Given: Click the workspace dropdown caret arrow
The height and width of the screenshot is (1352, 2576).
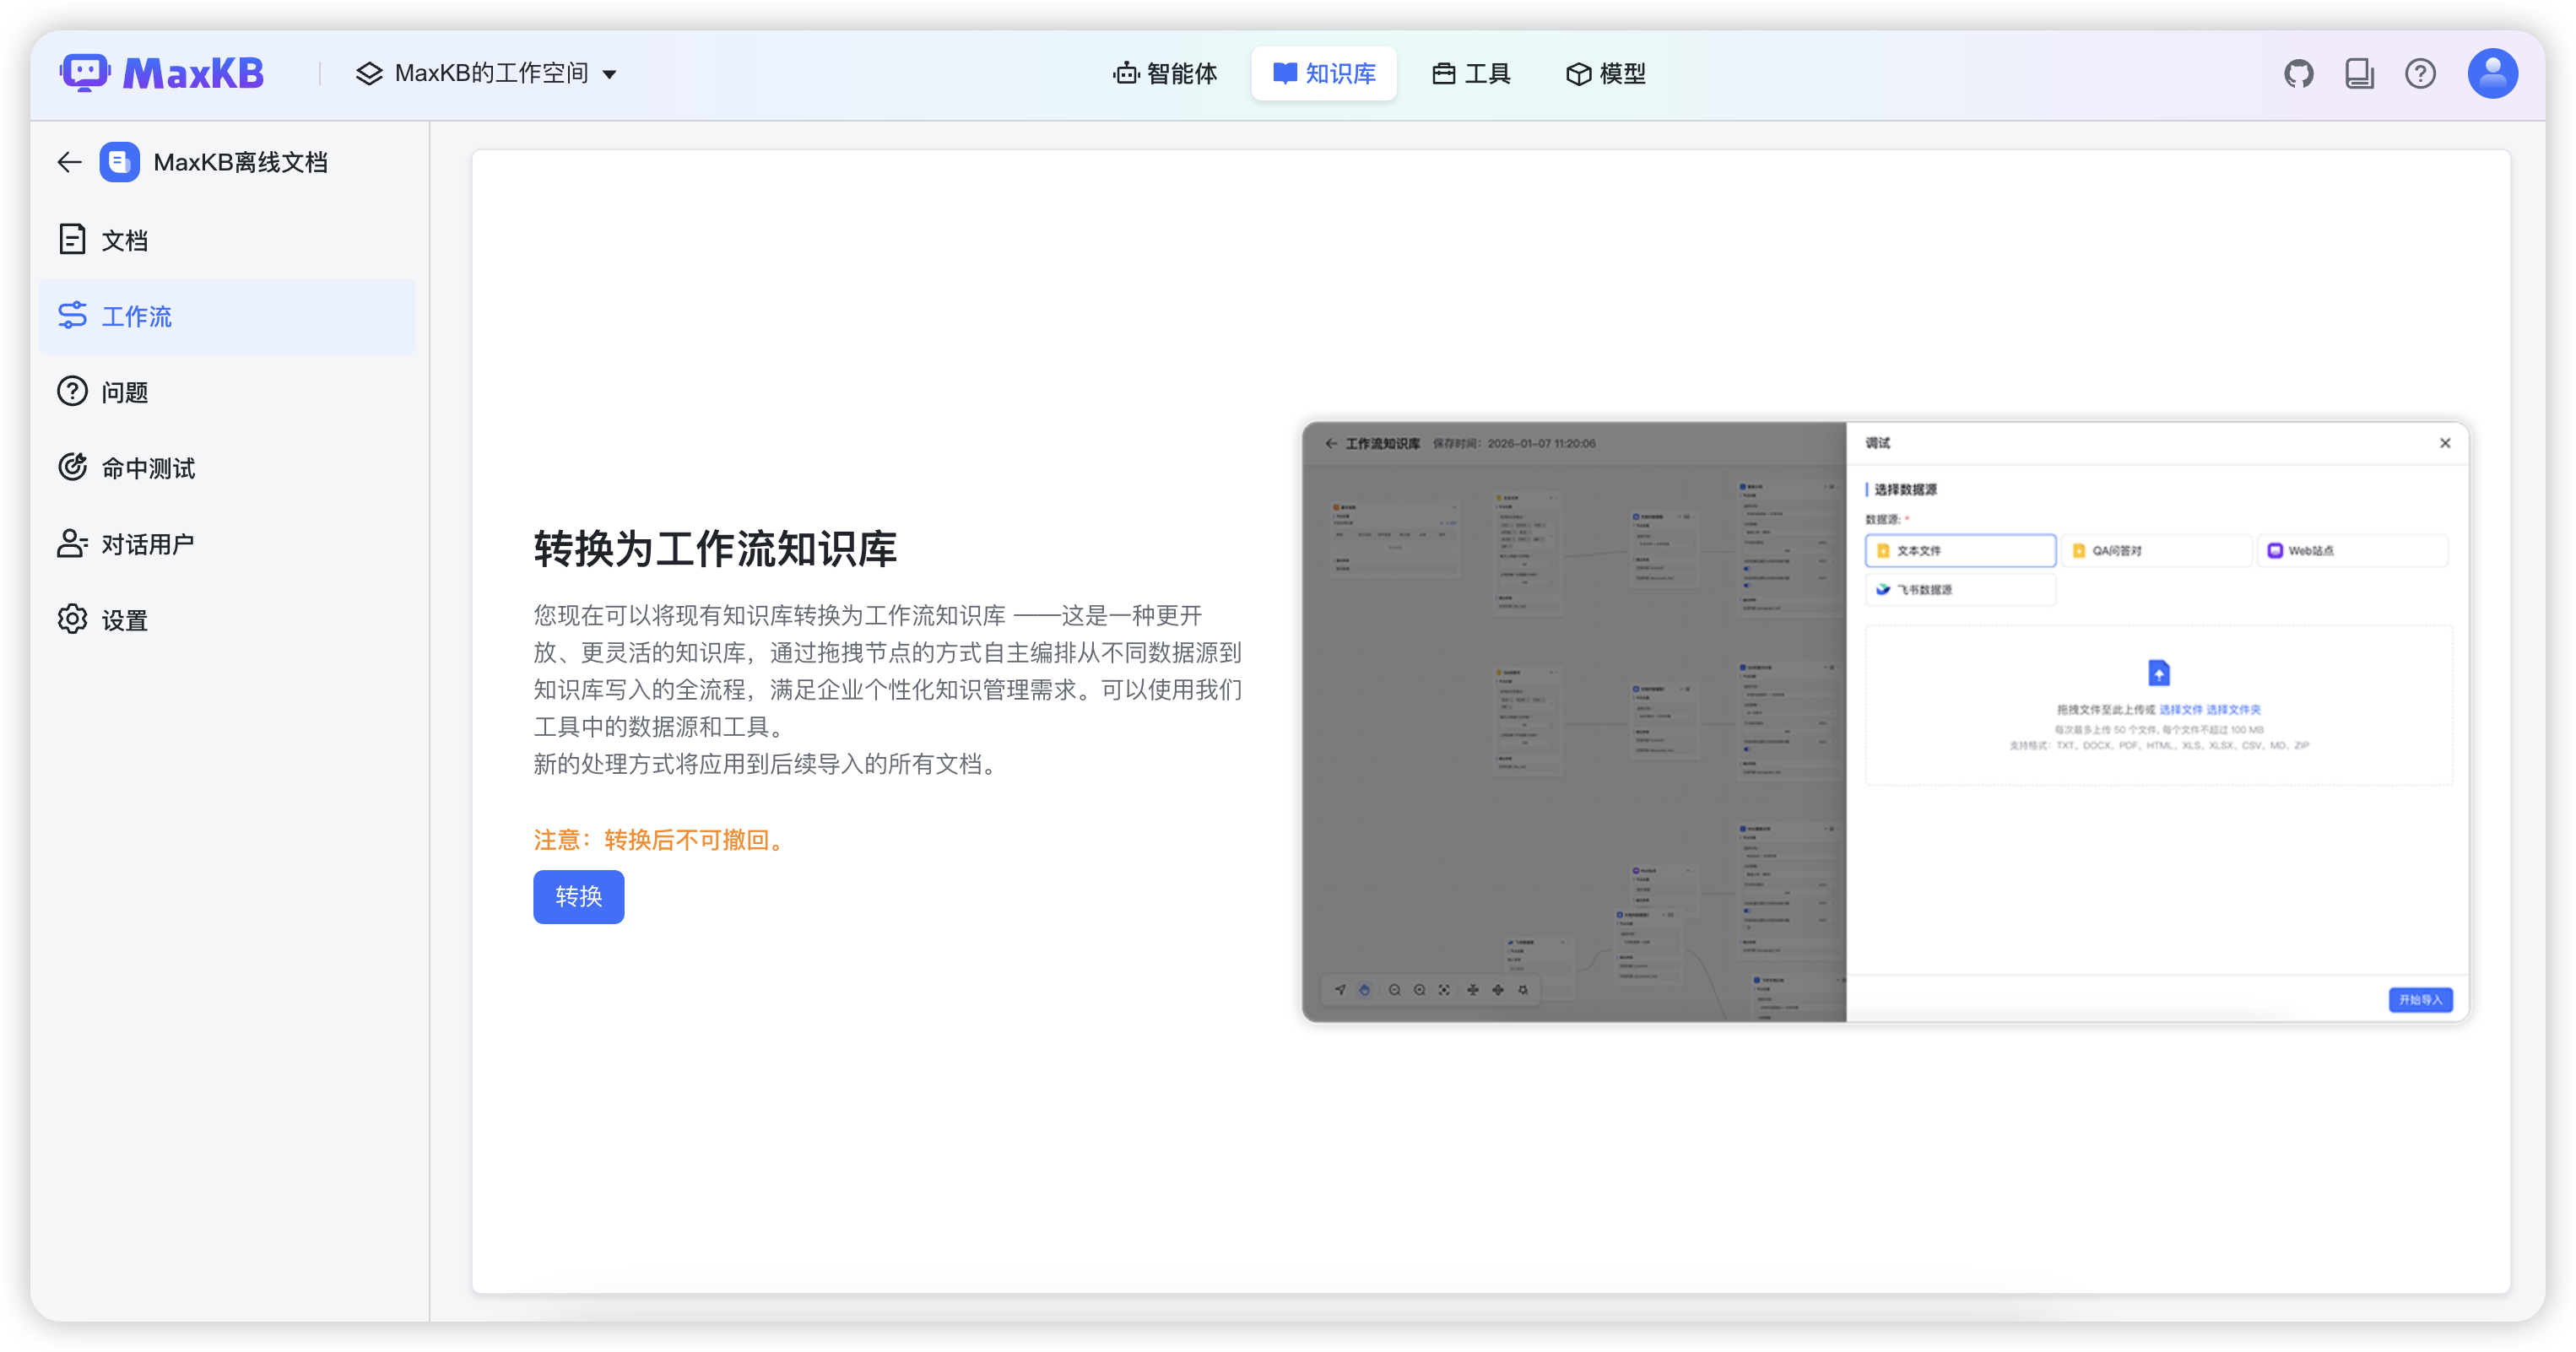Looking at the screenshot, I should pyautogui.click(x=609, y=75).
